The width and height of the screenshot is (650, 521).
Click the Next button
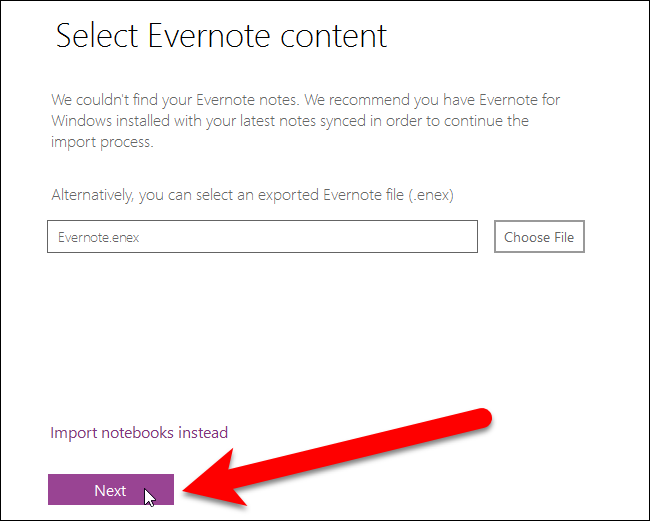[x=110, y=490]
